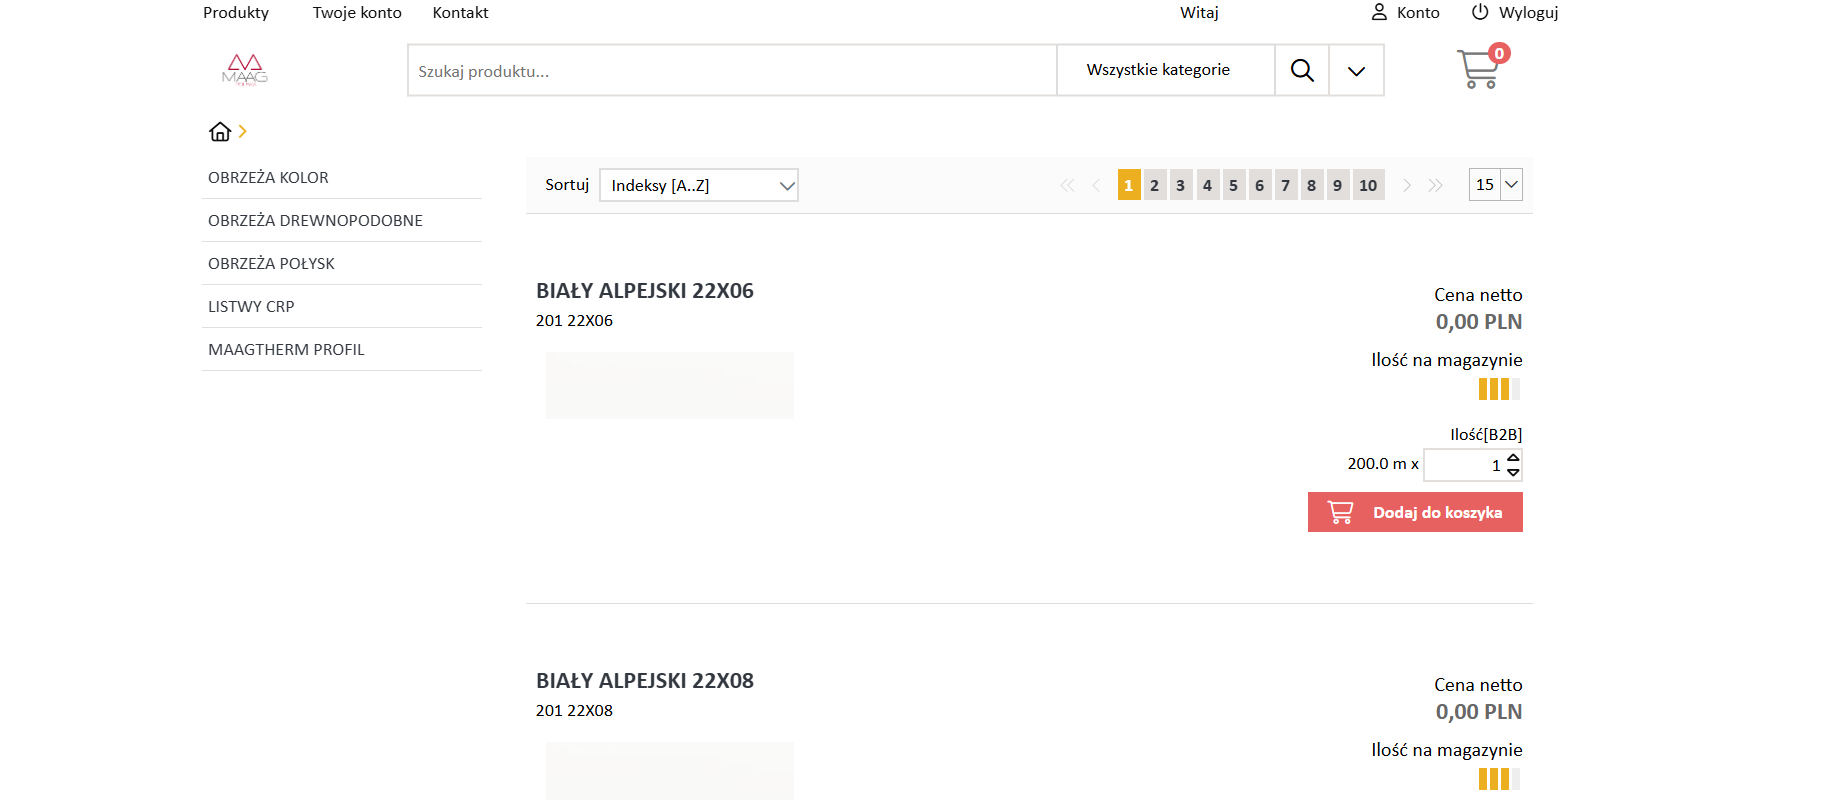Open the Sortuj Indeksy [A..Z] dropdown
1821x800 pixels.
[699, 185]
